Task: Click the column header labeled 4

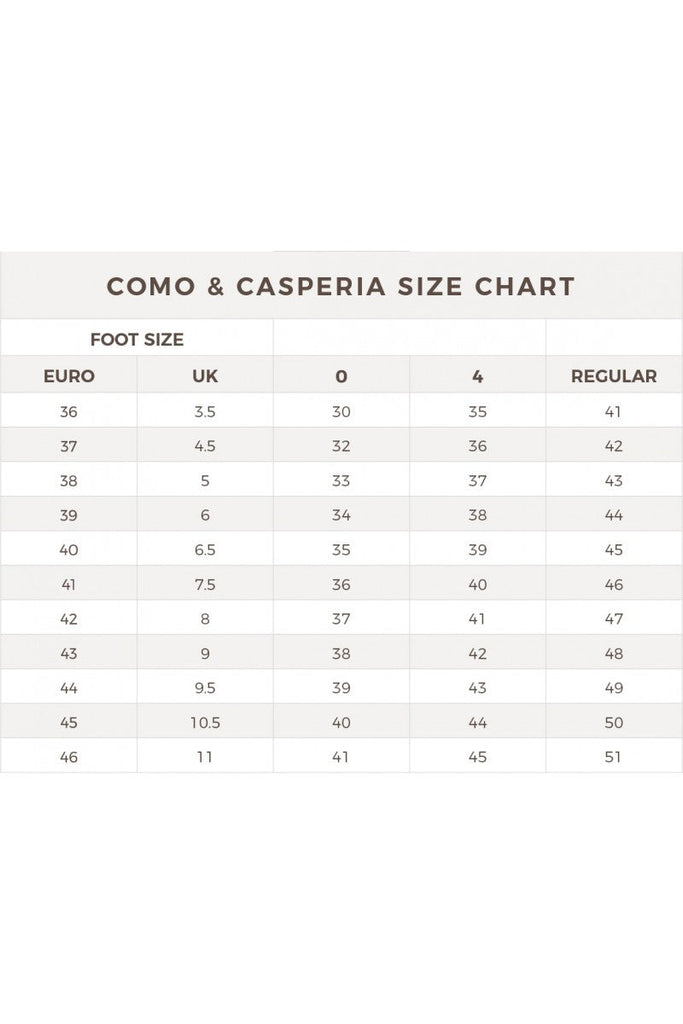Action: click(x=477, y=377)
